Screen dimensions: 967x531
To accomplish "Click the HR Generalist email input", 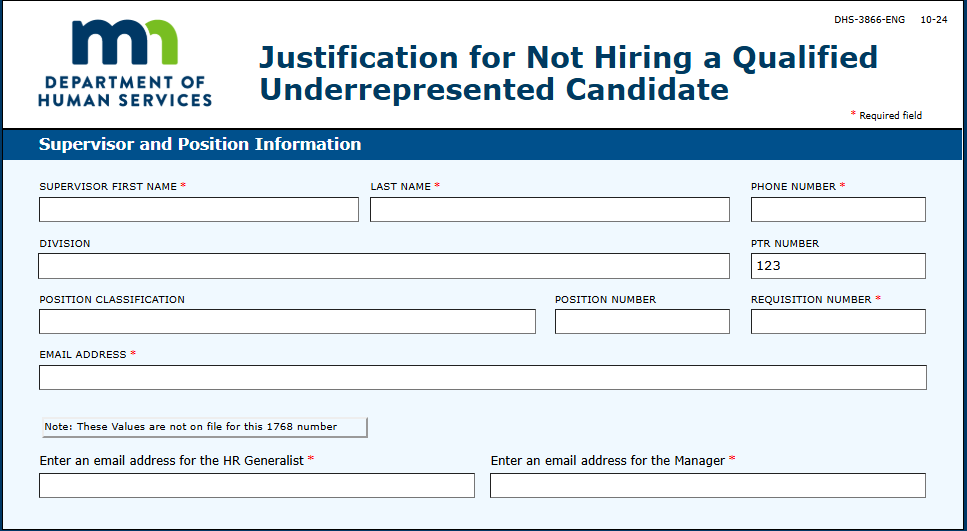I will (x=257, y=485).
